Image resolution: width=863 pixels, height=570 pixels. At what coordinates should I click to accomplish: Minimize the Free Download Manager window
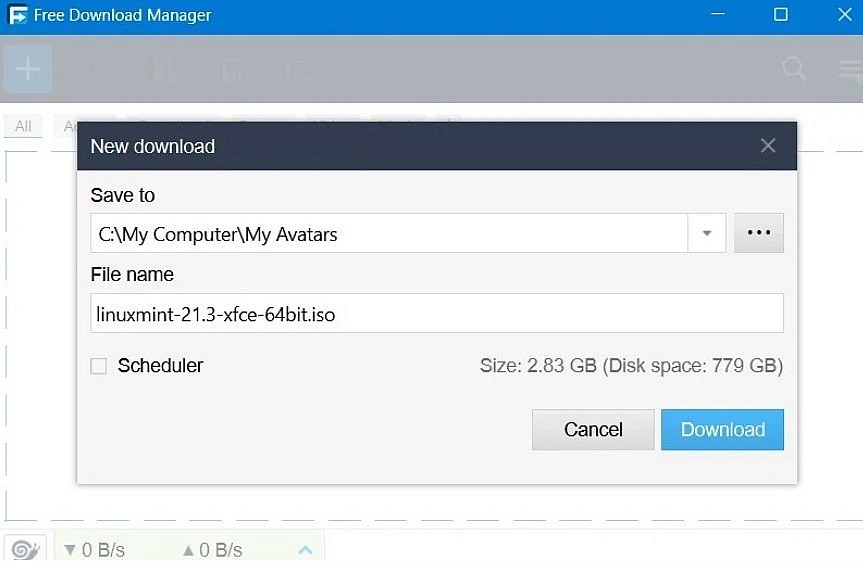click(x=716, y=15)
